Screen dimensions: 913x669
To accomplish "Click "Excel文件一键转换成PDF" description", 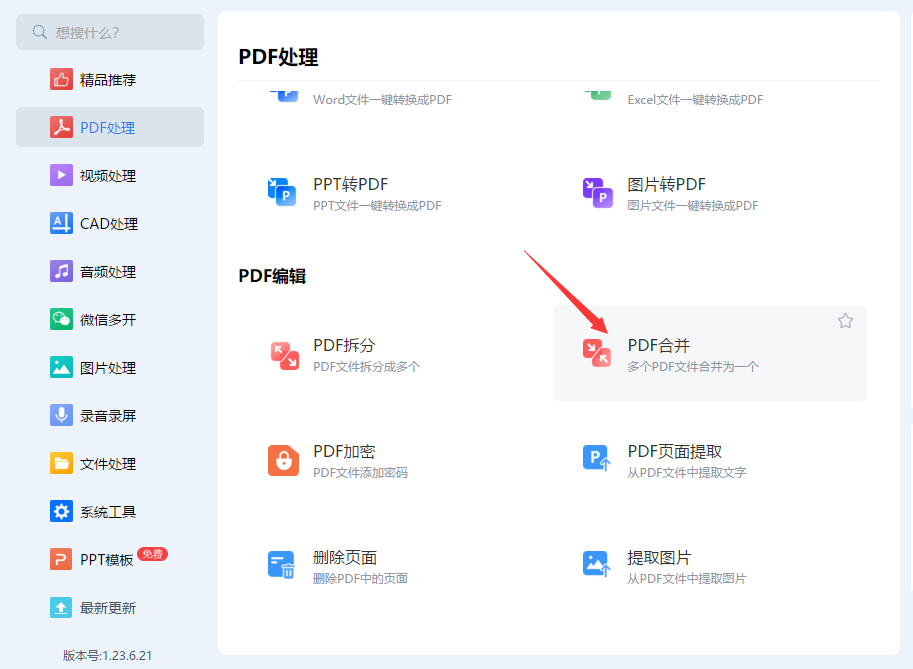I will (x=695, y=100).
